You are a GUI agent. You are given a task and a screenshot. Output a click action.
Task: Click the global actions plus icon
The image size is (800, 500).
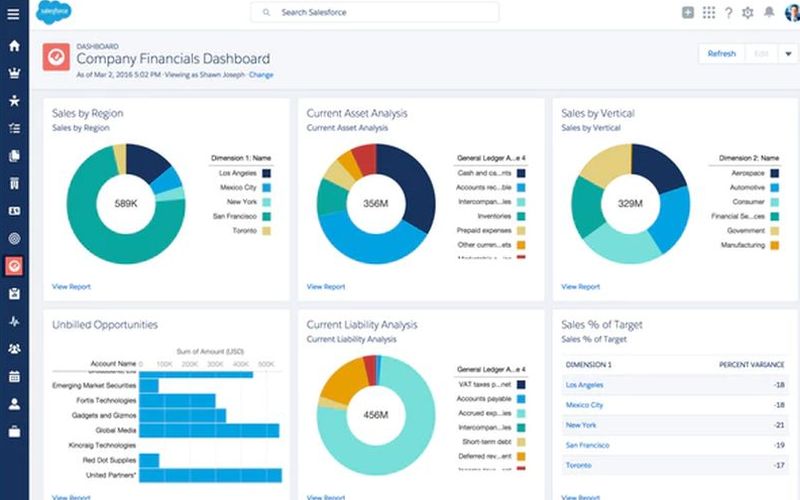click(688, 13)
